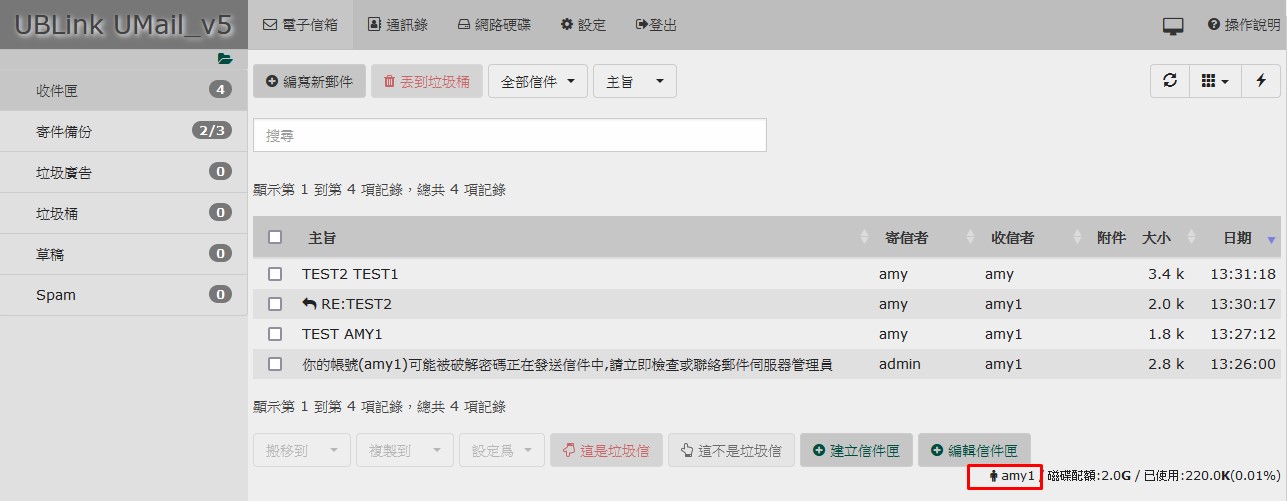This screenshot has width=1287, height=501.
Task: Select the RE:TEST2 mail checkbox
Action: (x=275, y=304)
